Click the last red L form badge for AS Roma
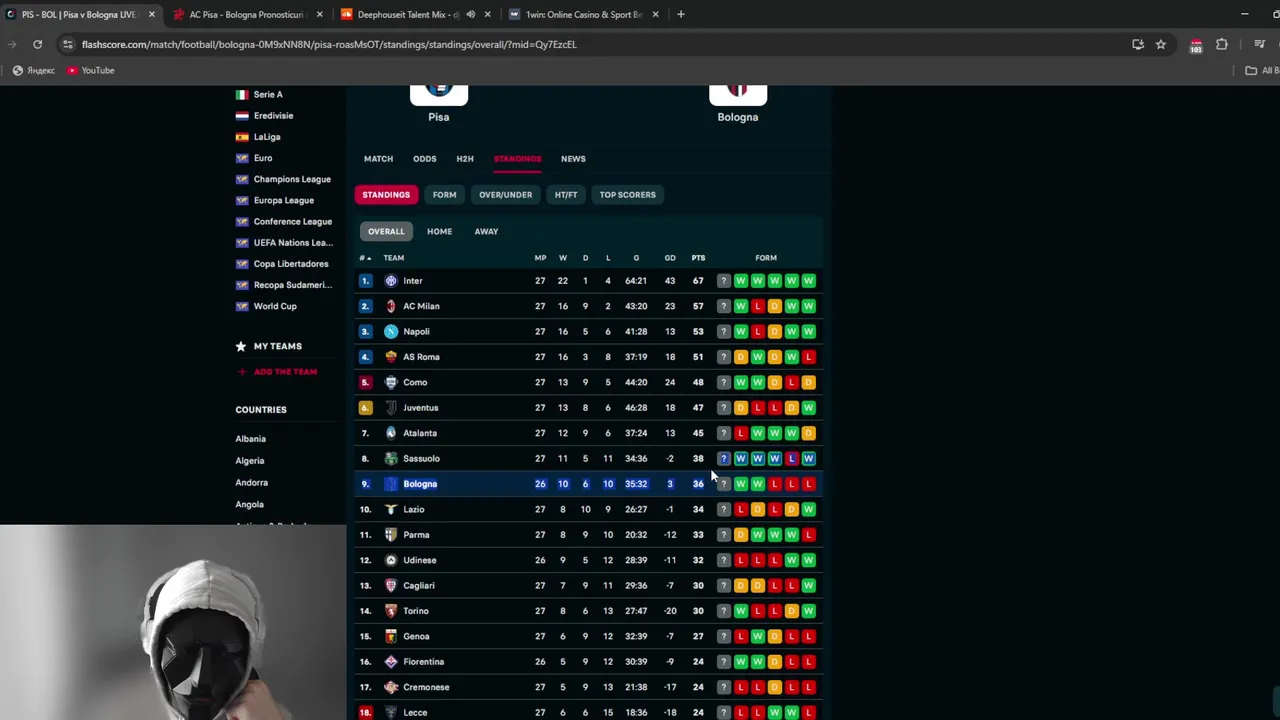Image resolution: width=1280 pixels, height=720 pixels. pyautogui.click(x=808, y=357)
